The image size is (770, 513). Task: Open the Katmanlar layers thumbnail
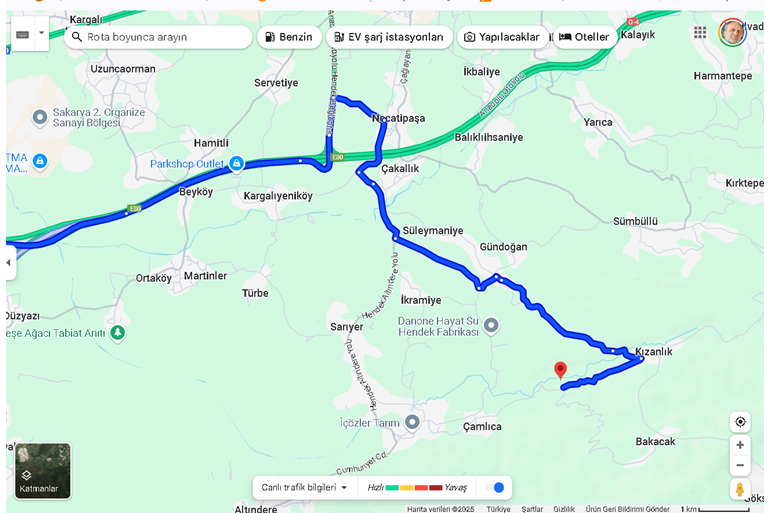coord(42,471)
